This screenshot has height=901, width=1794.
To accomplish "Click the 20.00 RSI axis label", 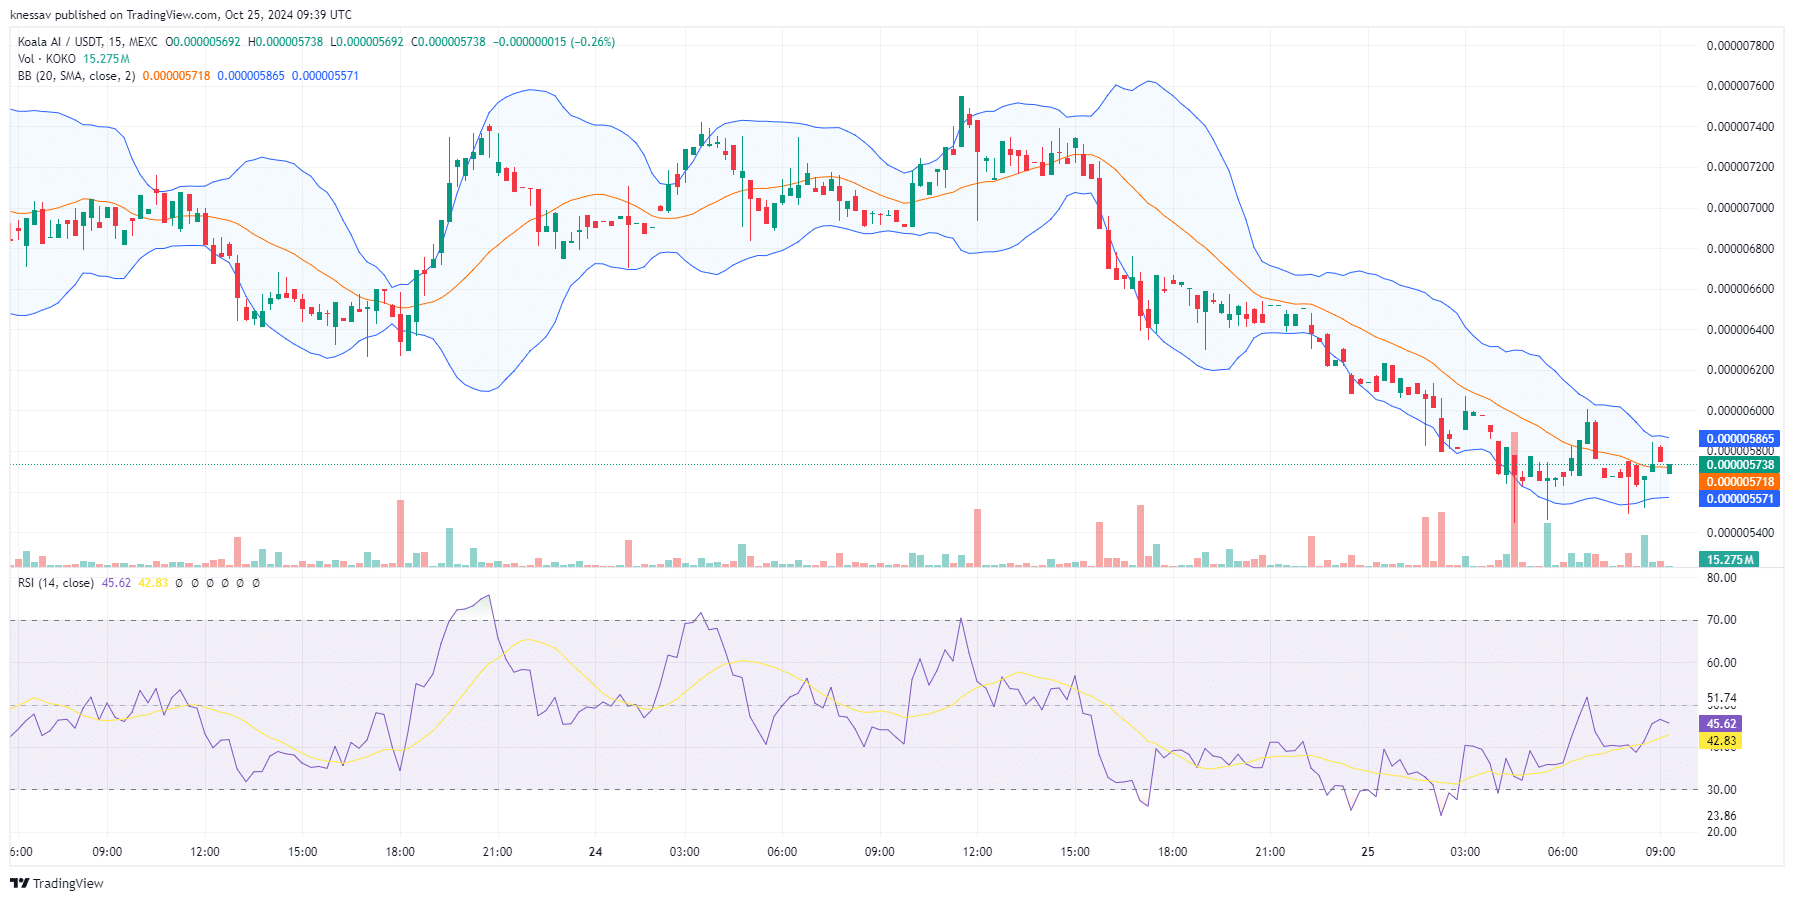I will click(x=1721, y=832).
